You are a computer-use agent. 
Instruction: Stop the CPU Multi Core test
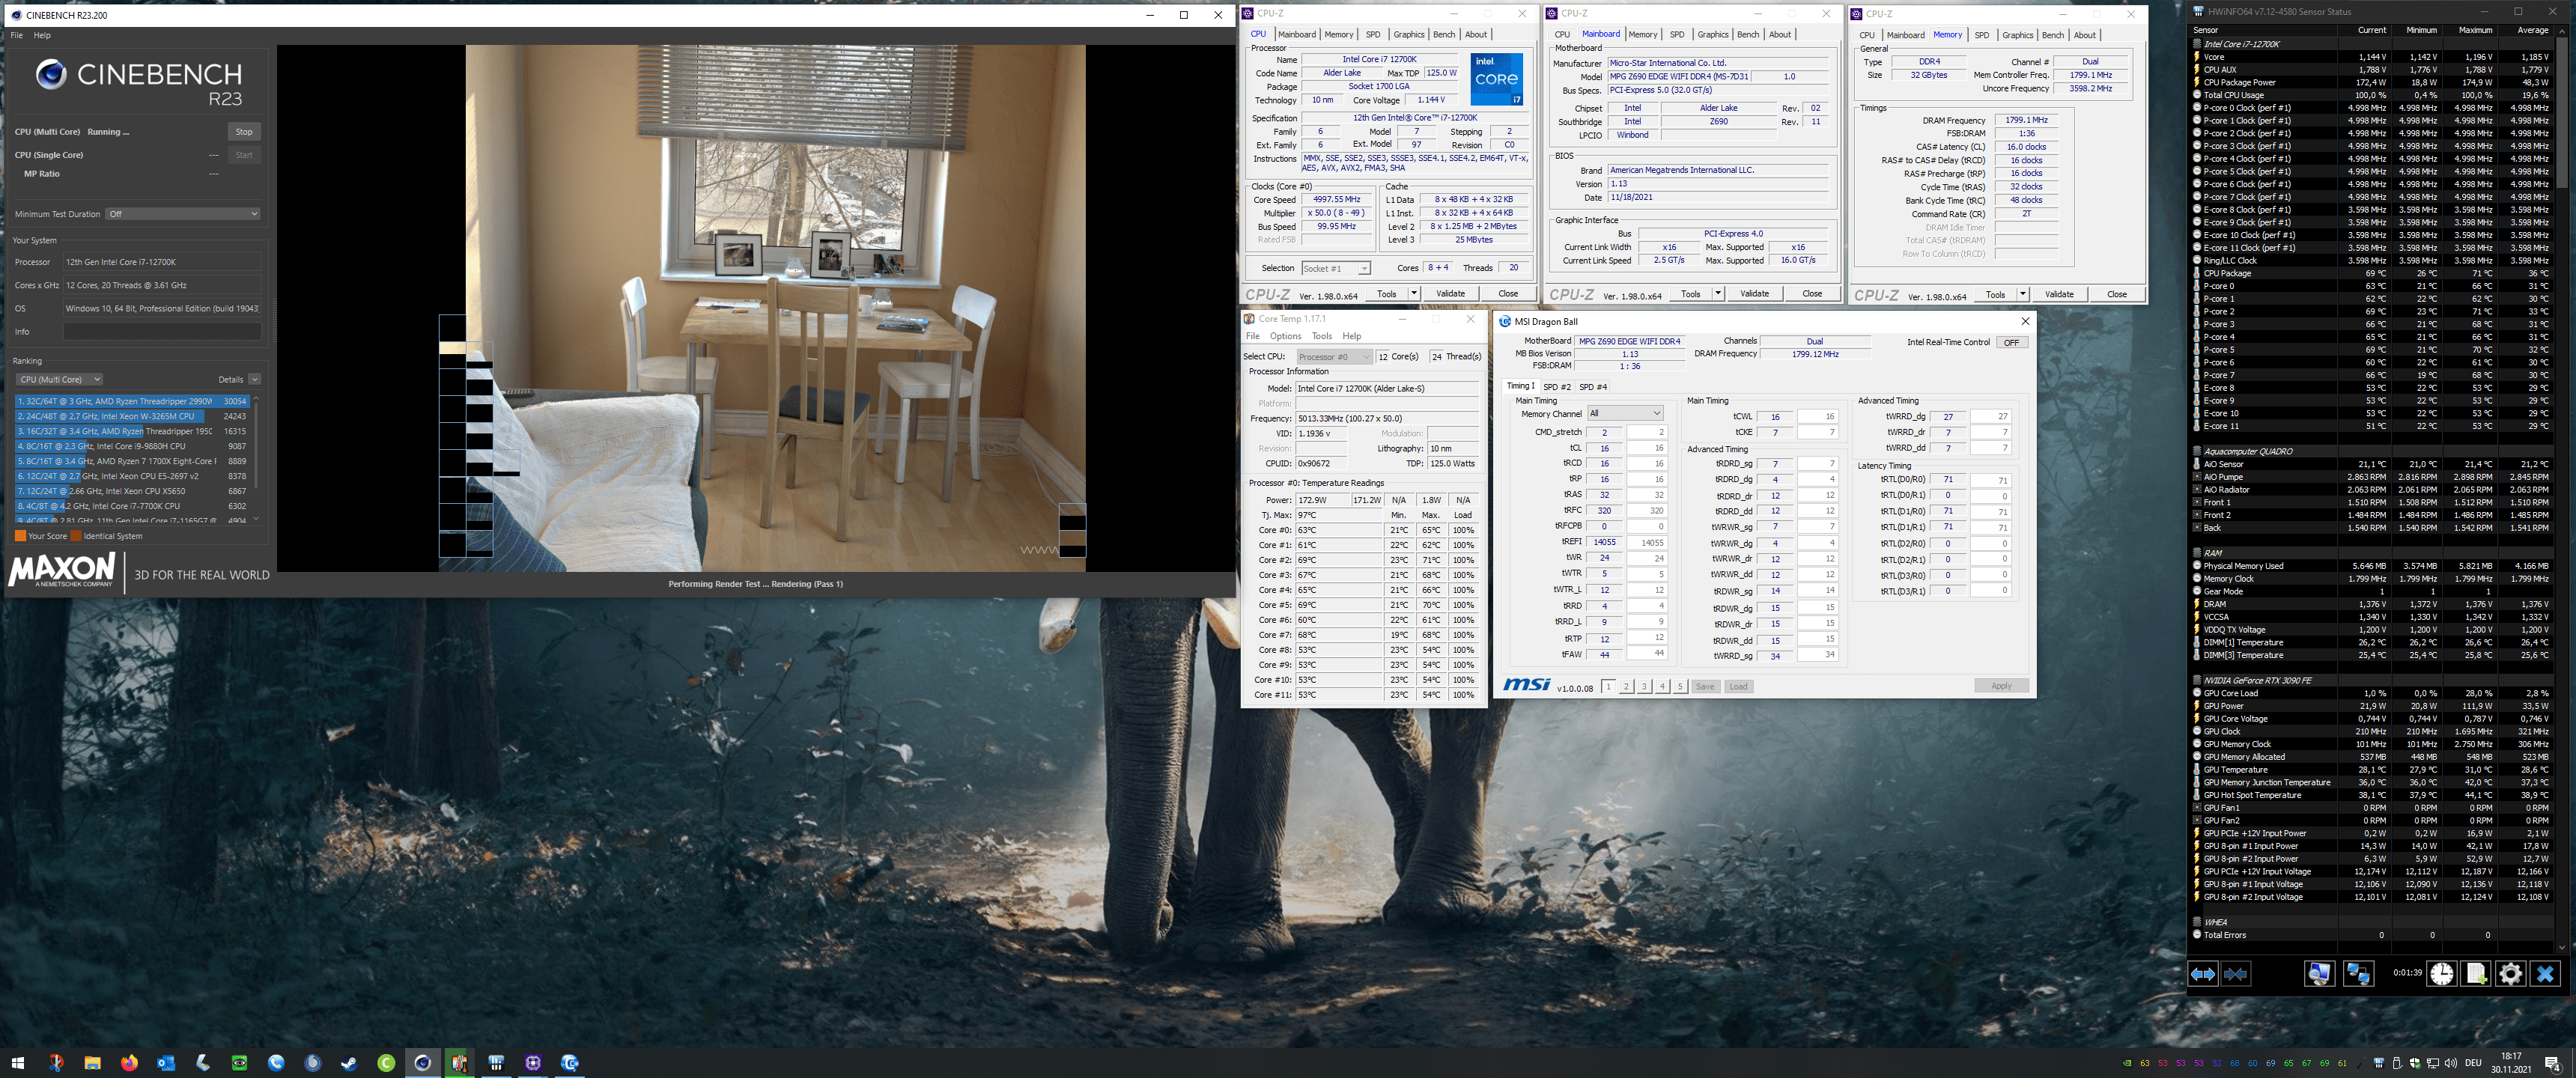coord(244,131)
